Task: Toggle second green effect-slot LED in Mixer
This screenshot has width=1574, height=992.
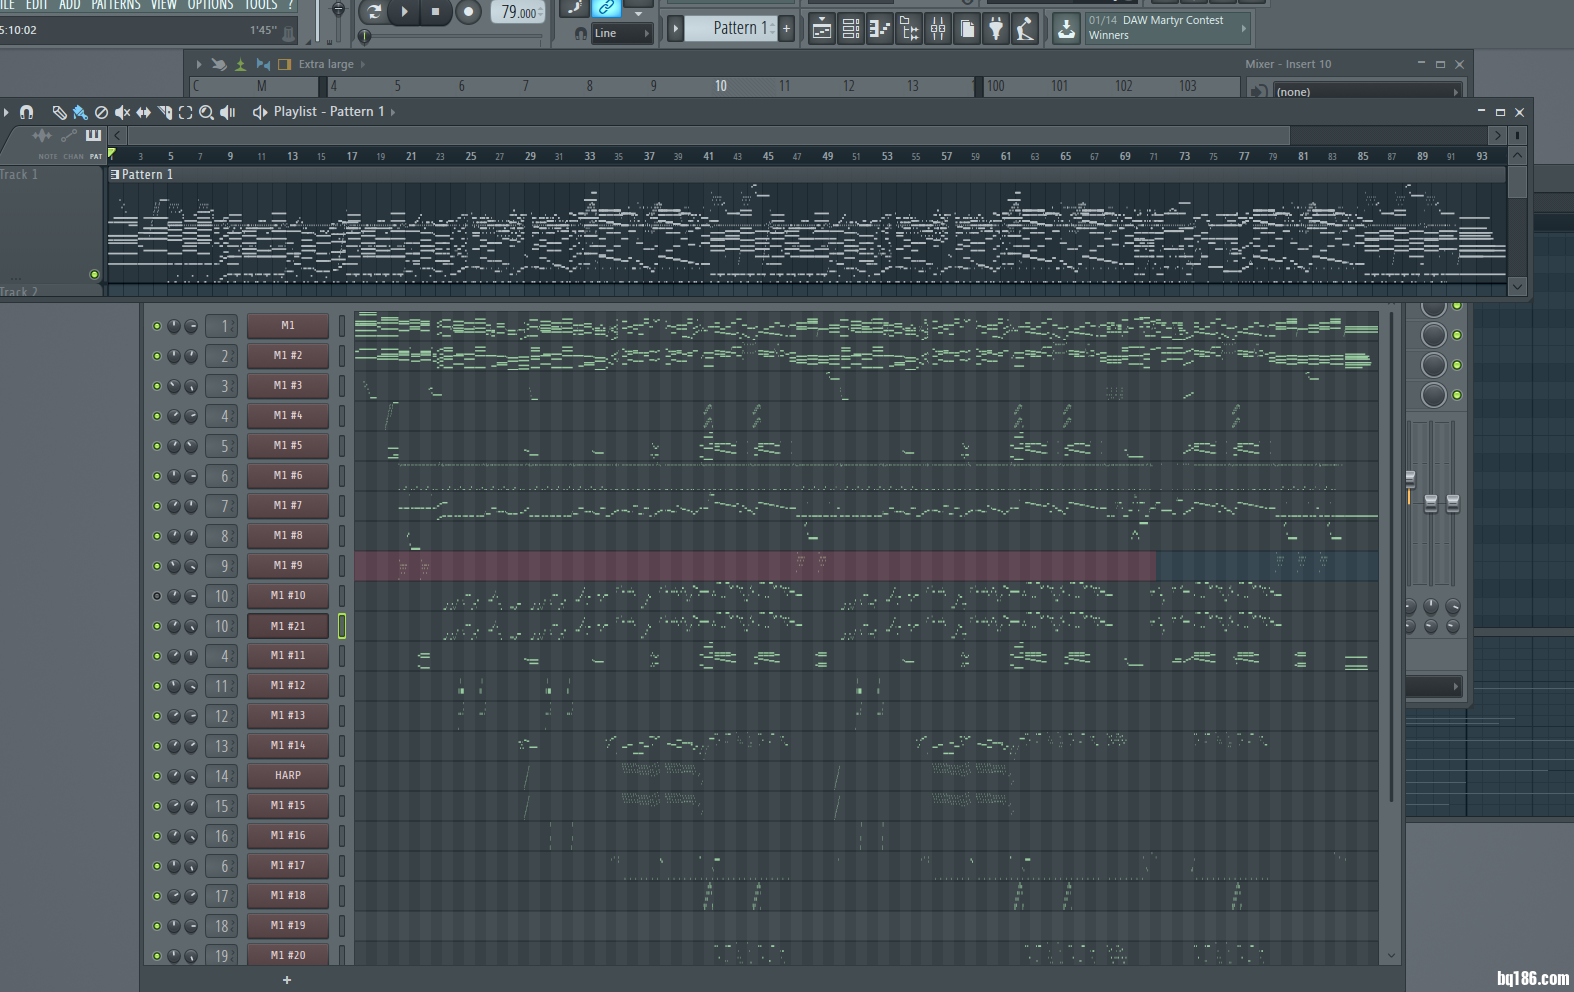Action: coord(1457,335)
